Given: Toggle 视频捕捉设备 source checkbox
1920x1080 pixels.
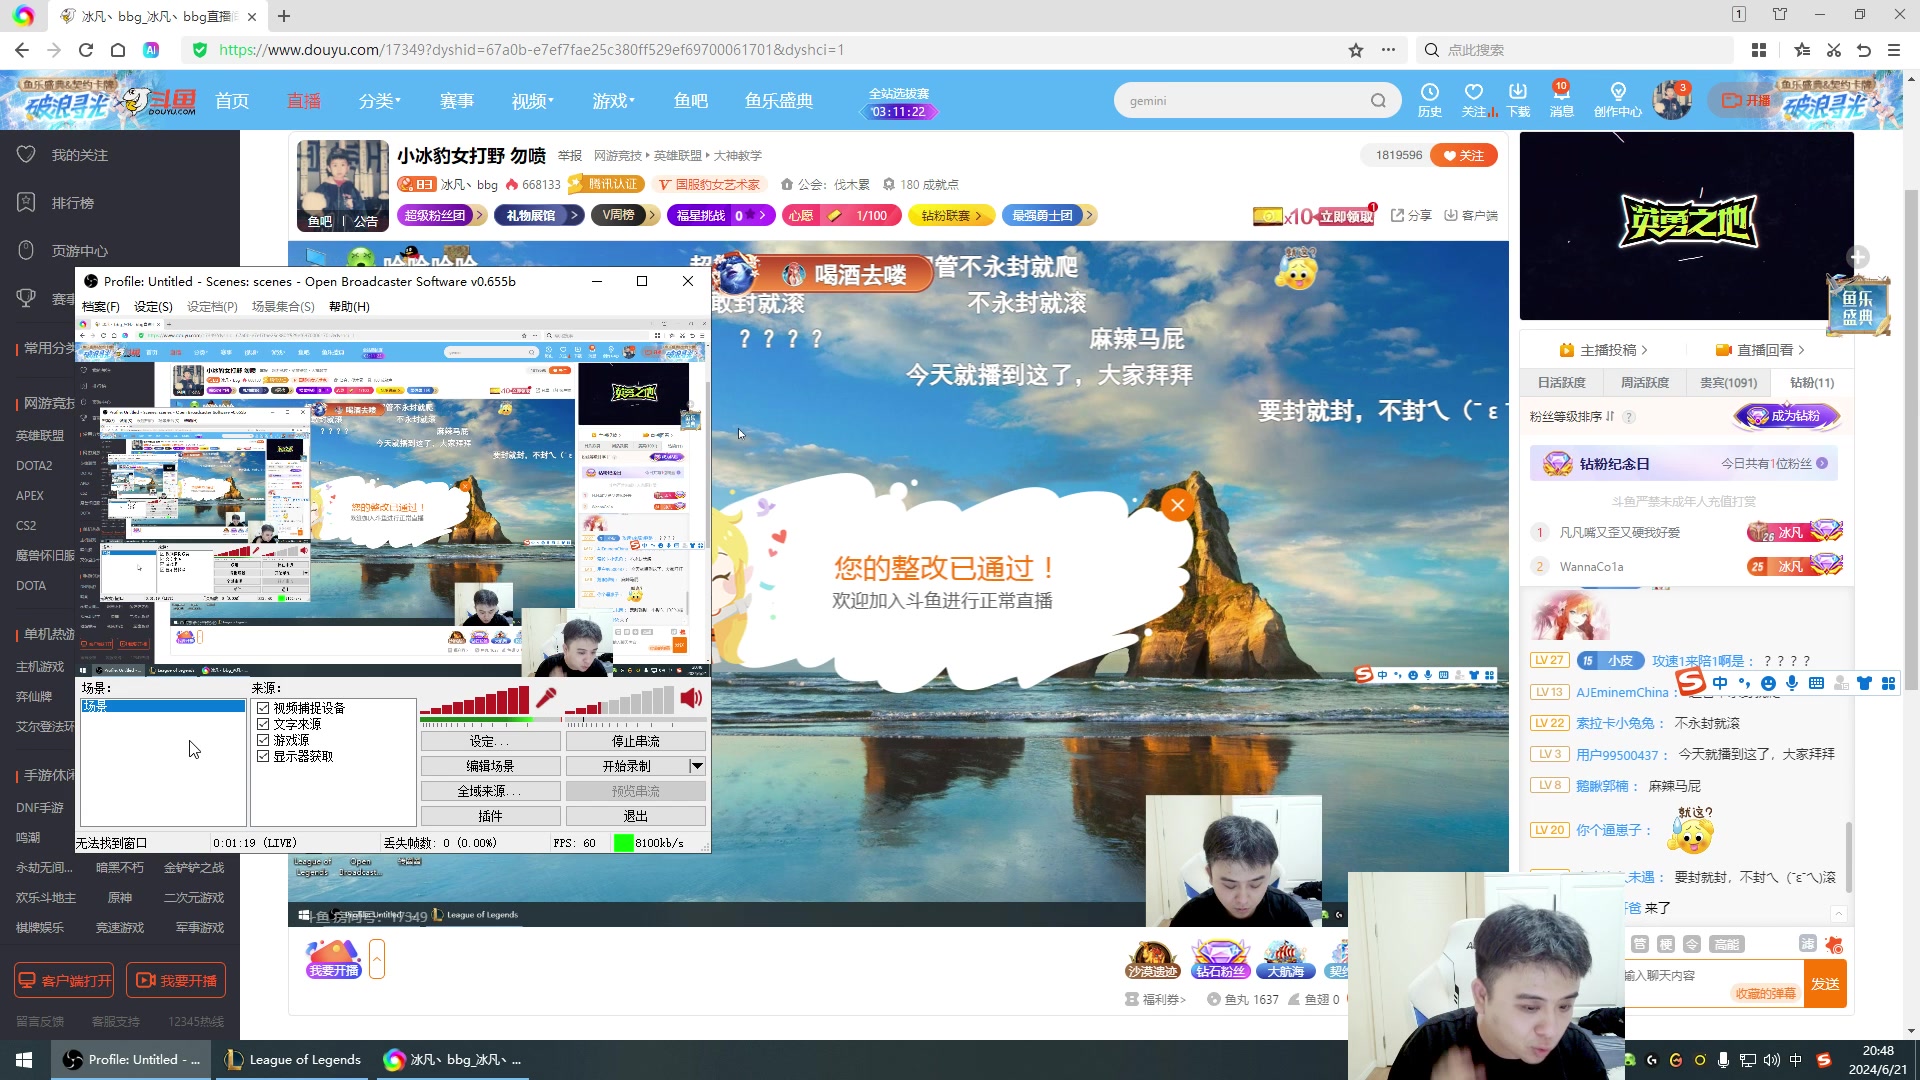Looking at the screenshot, I should coord(263,708).
